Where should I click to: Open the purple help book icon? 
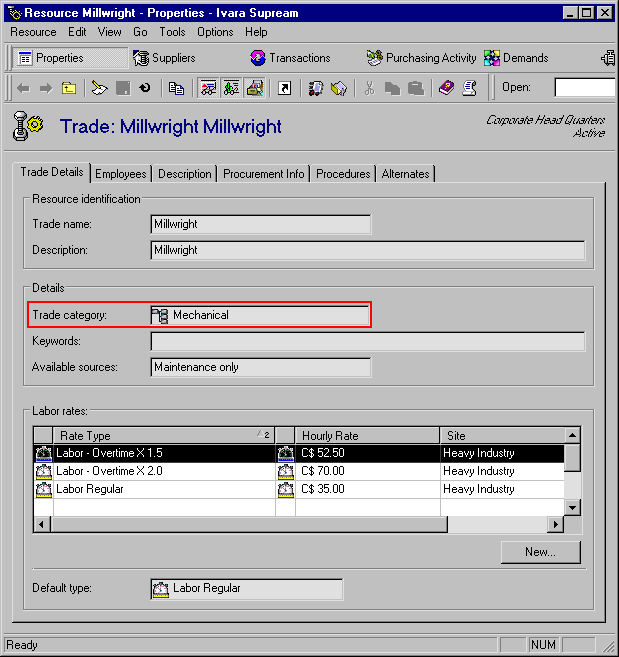point(446,88)
